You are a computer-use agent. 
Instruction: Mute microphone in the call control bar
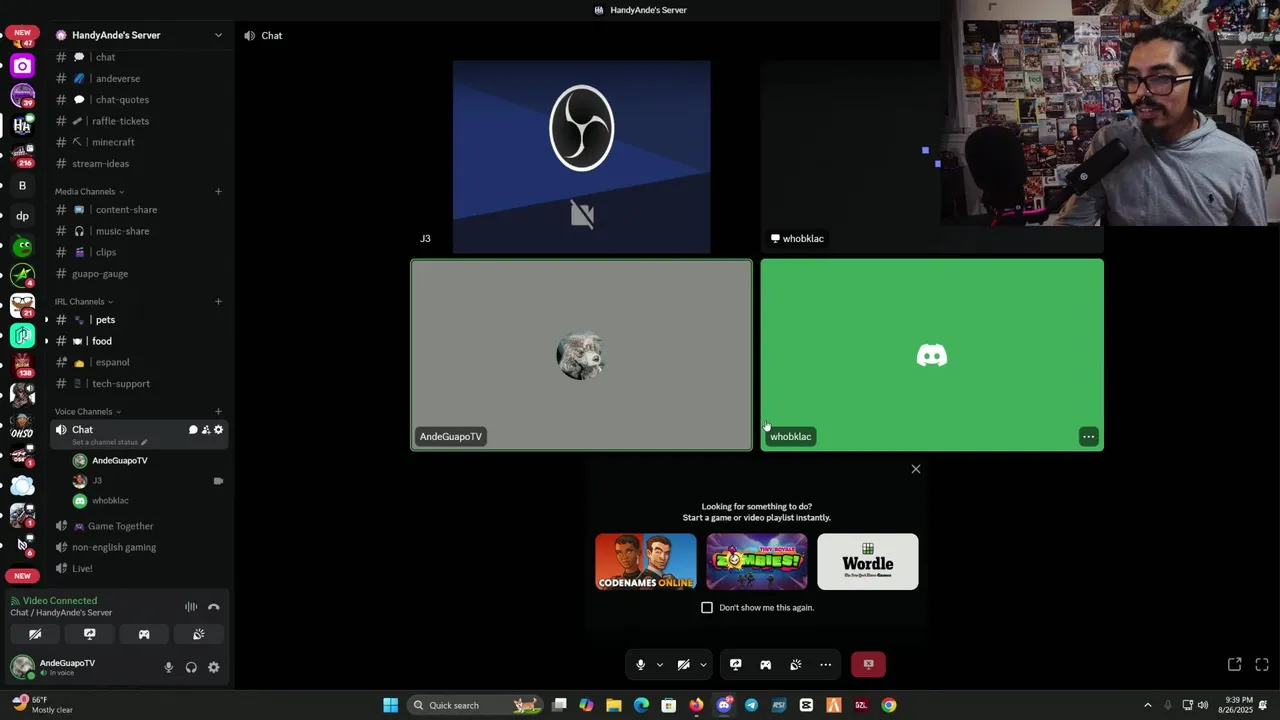(x=641, y=665)
